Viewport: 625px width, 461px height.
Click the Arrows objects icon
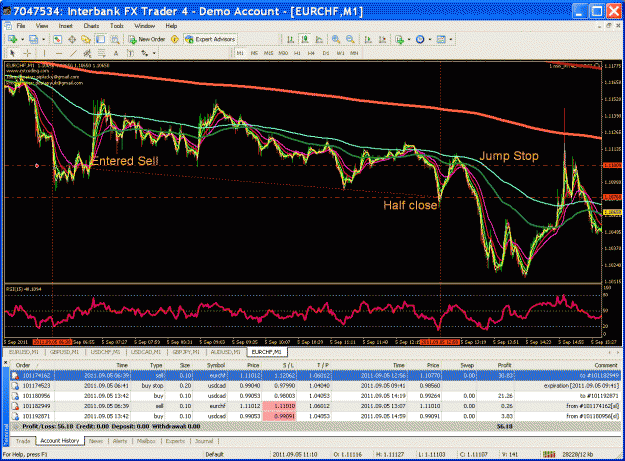point(145,53)
